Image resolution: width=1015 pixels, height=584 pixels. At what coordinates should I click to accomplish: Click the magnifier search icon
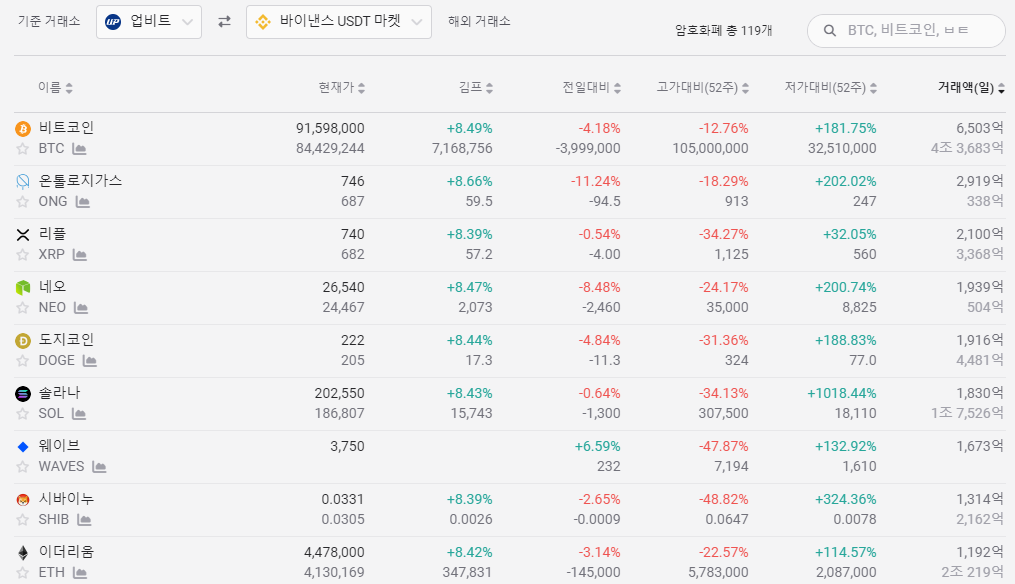830,31
